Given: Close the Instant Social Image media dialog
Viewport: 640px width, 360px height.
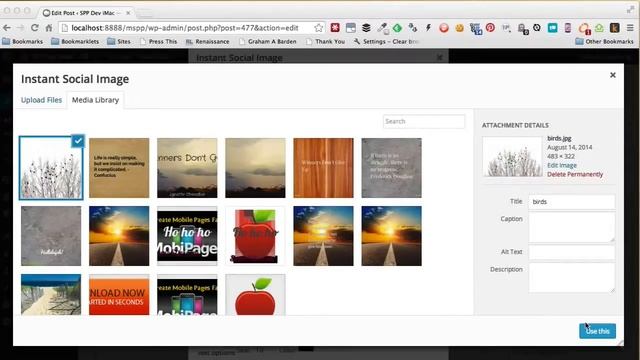Looking at the screenshot, I should click(x=613, y=75).
